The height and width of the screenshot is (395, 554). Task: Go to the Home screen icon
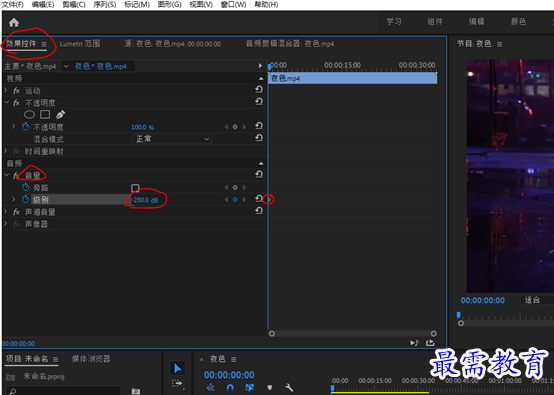(14, 23)
